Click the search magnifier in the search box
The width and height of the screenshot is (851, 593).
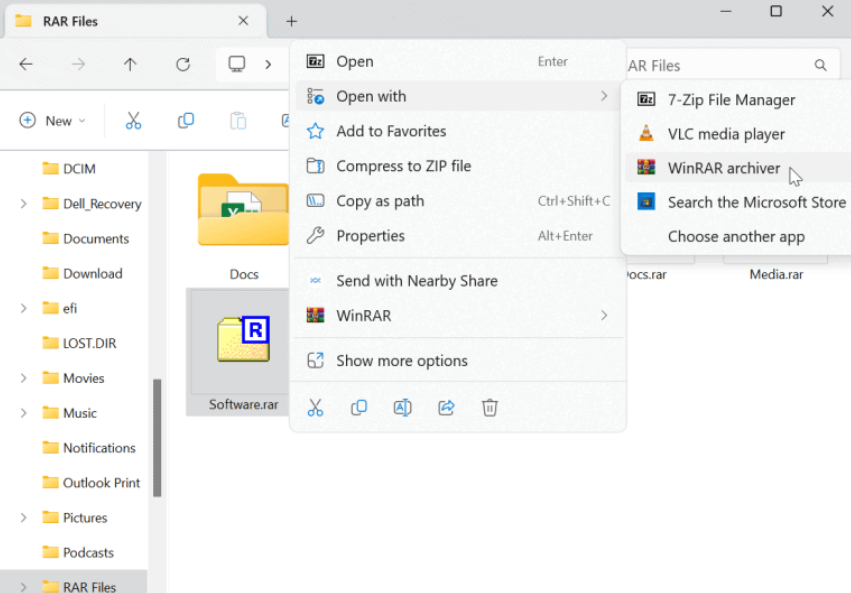(820, 64)
